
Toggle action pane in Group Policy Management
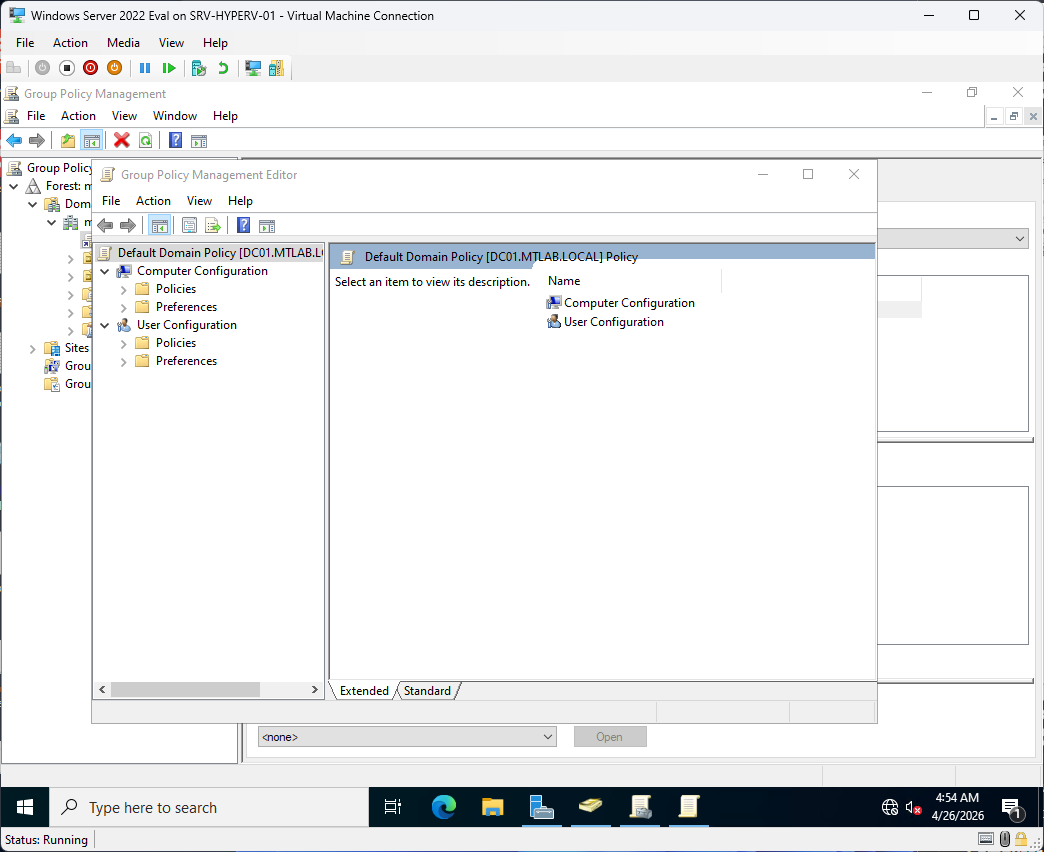(x=198, y=140)
